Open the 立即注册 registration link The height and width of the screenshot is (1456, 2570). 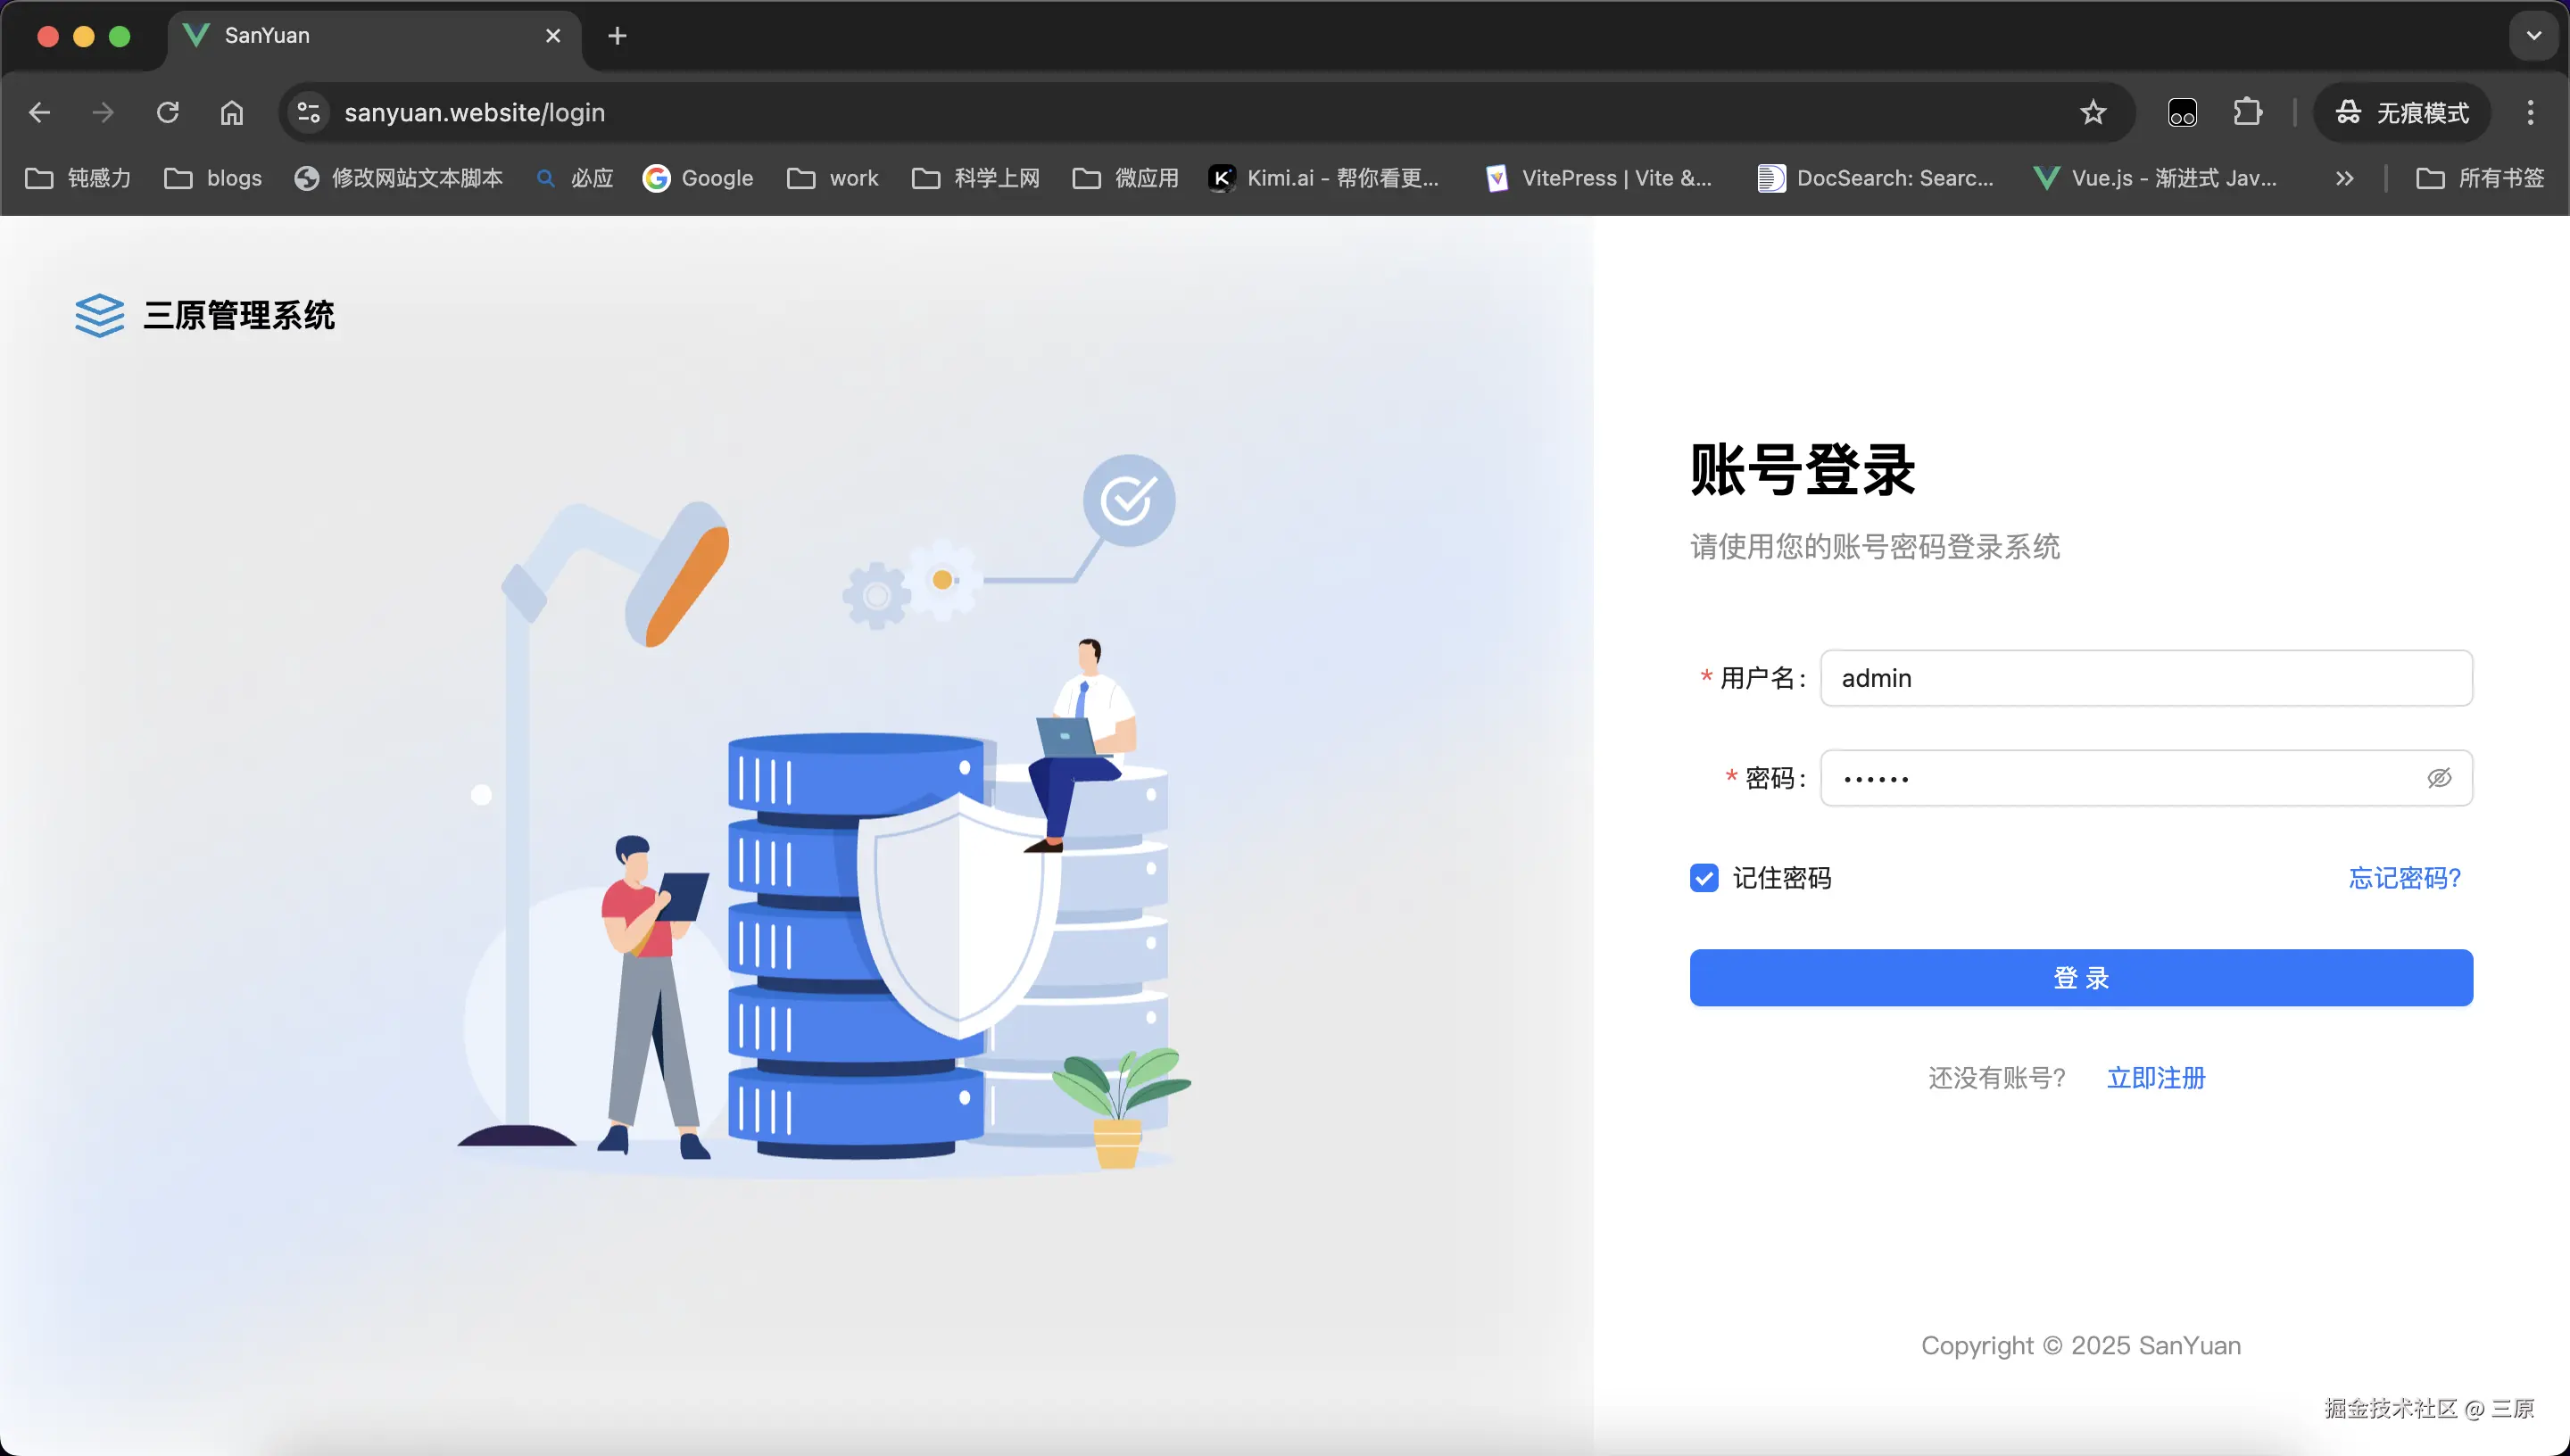pos(2156,1077)
